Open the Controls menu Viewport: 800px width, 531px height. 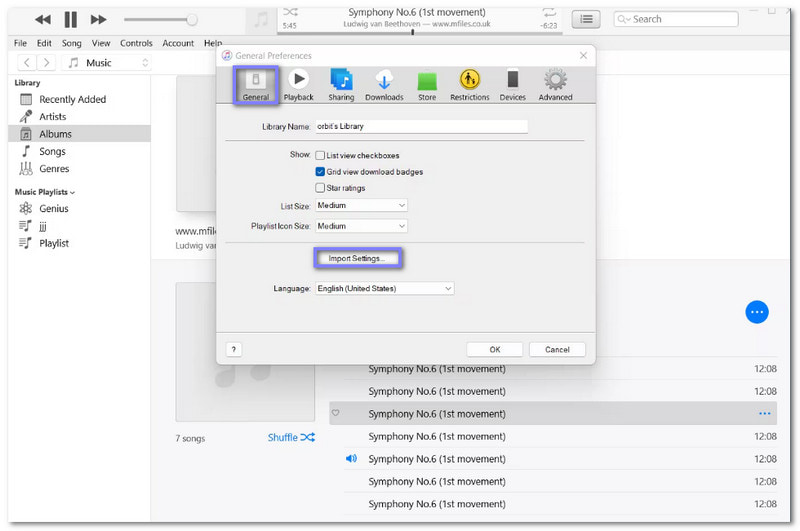pos(136,43)
